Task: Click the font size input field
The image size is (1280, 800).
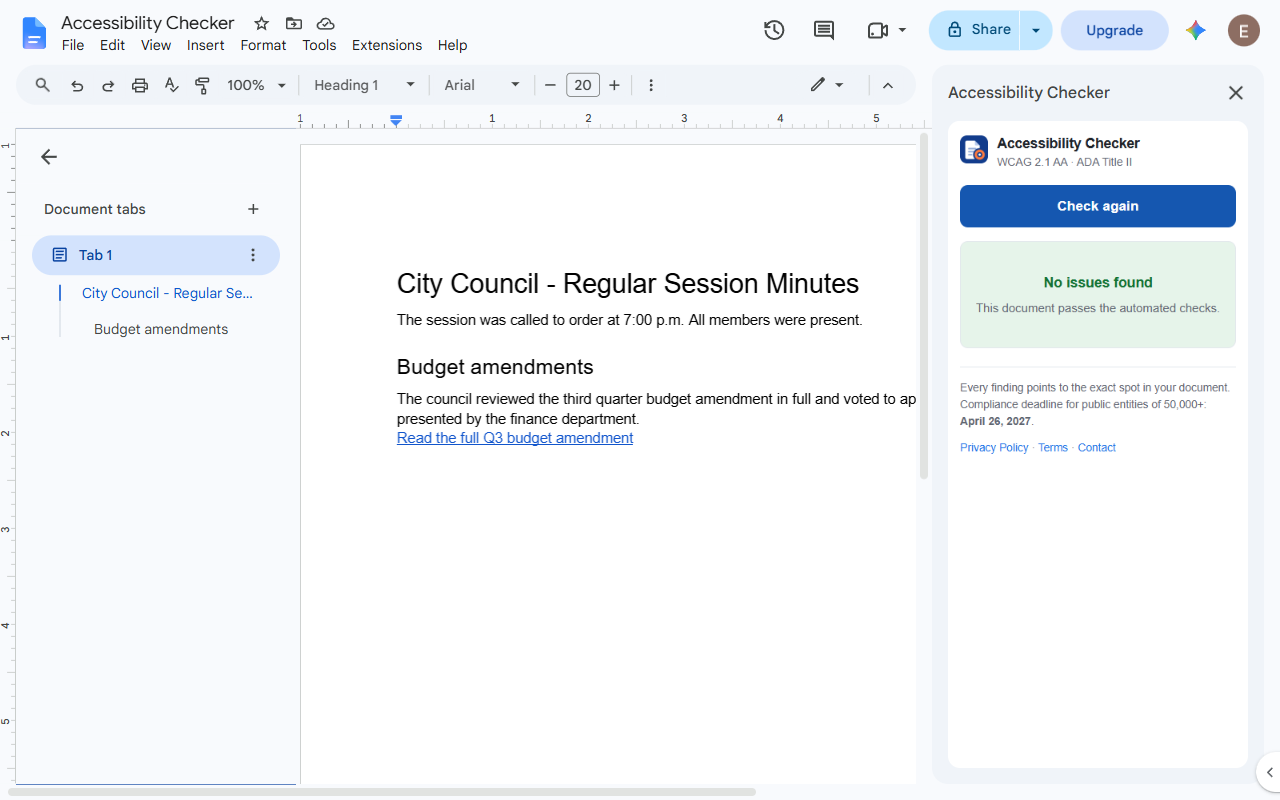Action: coord(583,85)
